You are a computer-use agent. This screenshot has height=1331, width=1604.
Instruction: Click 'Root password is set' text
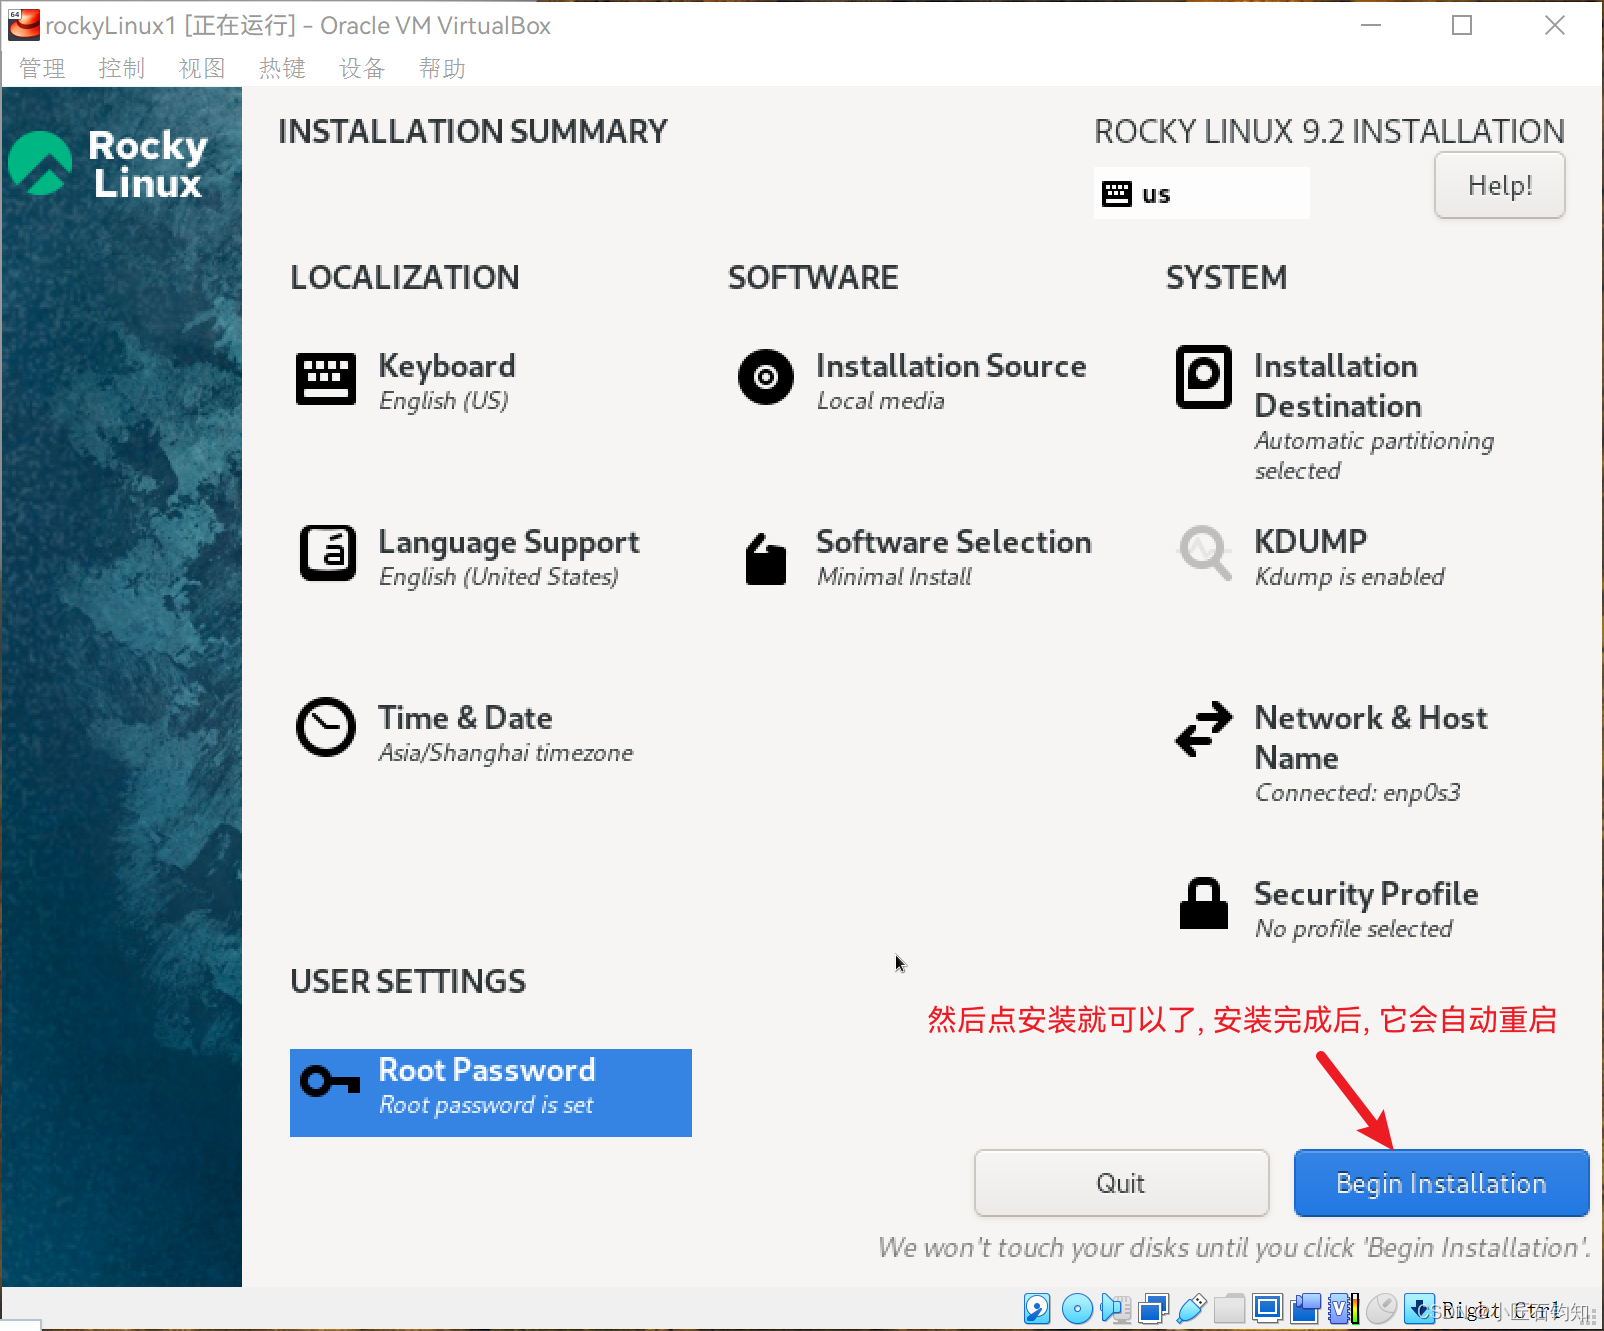[x=486, y=1104]
